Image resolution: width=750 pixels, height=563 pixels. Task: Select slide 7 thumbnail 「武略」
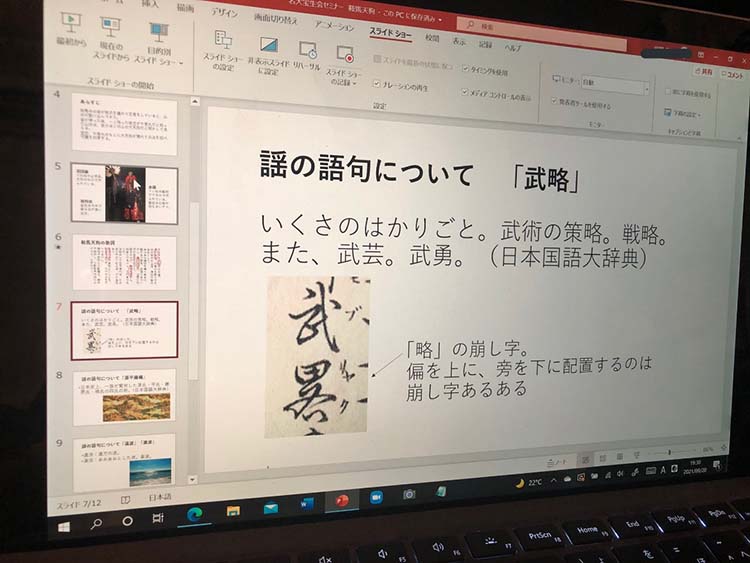click(x=124, y=331)
